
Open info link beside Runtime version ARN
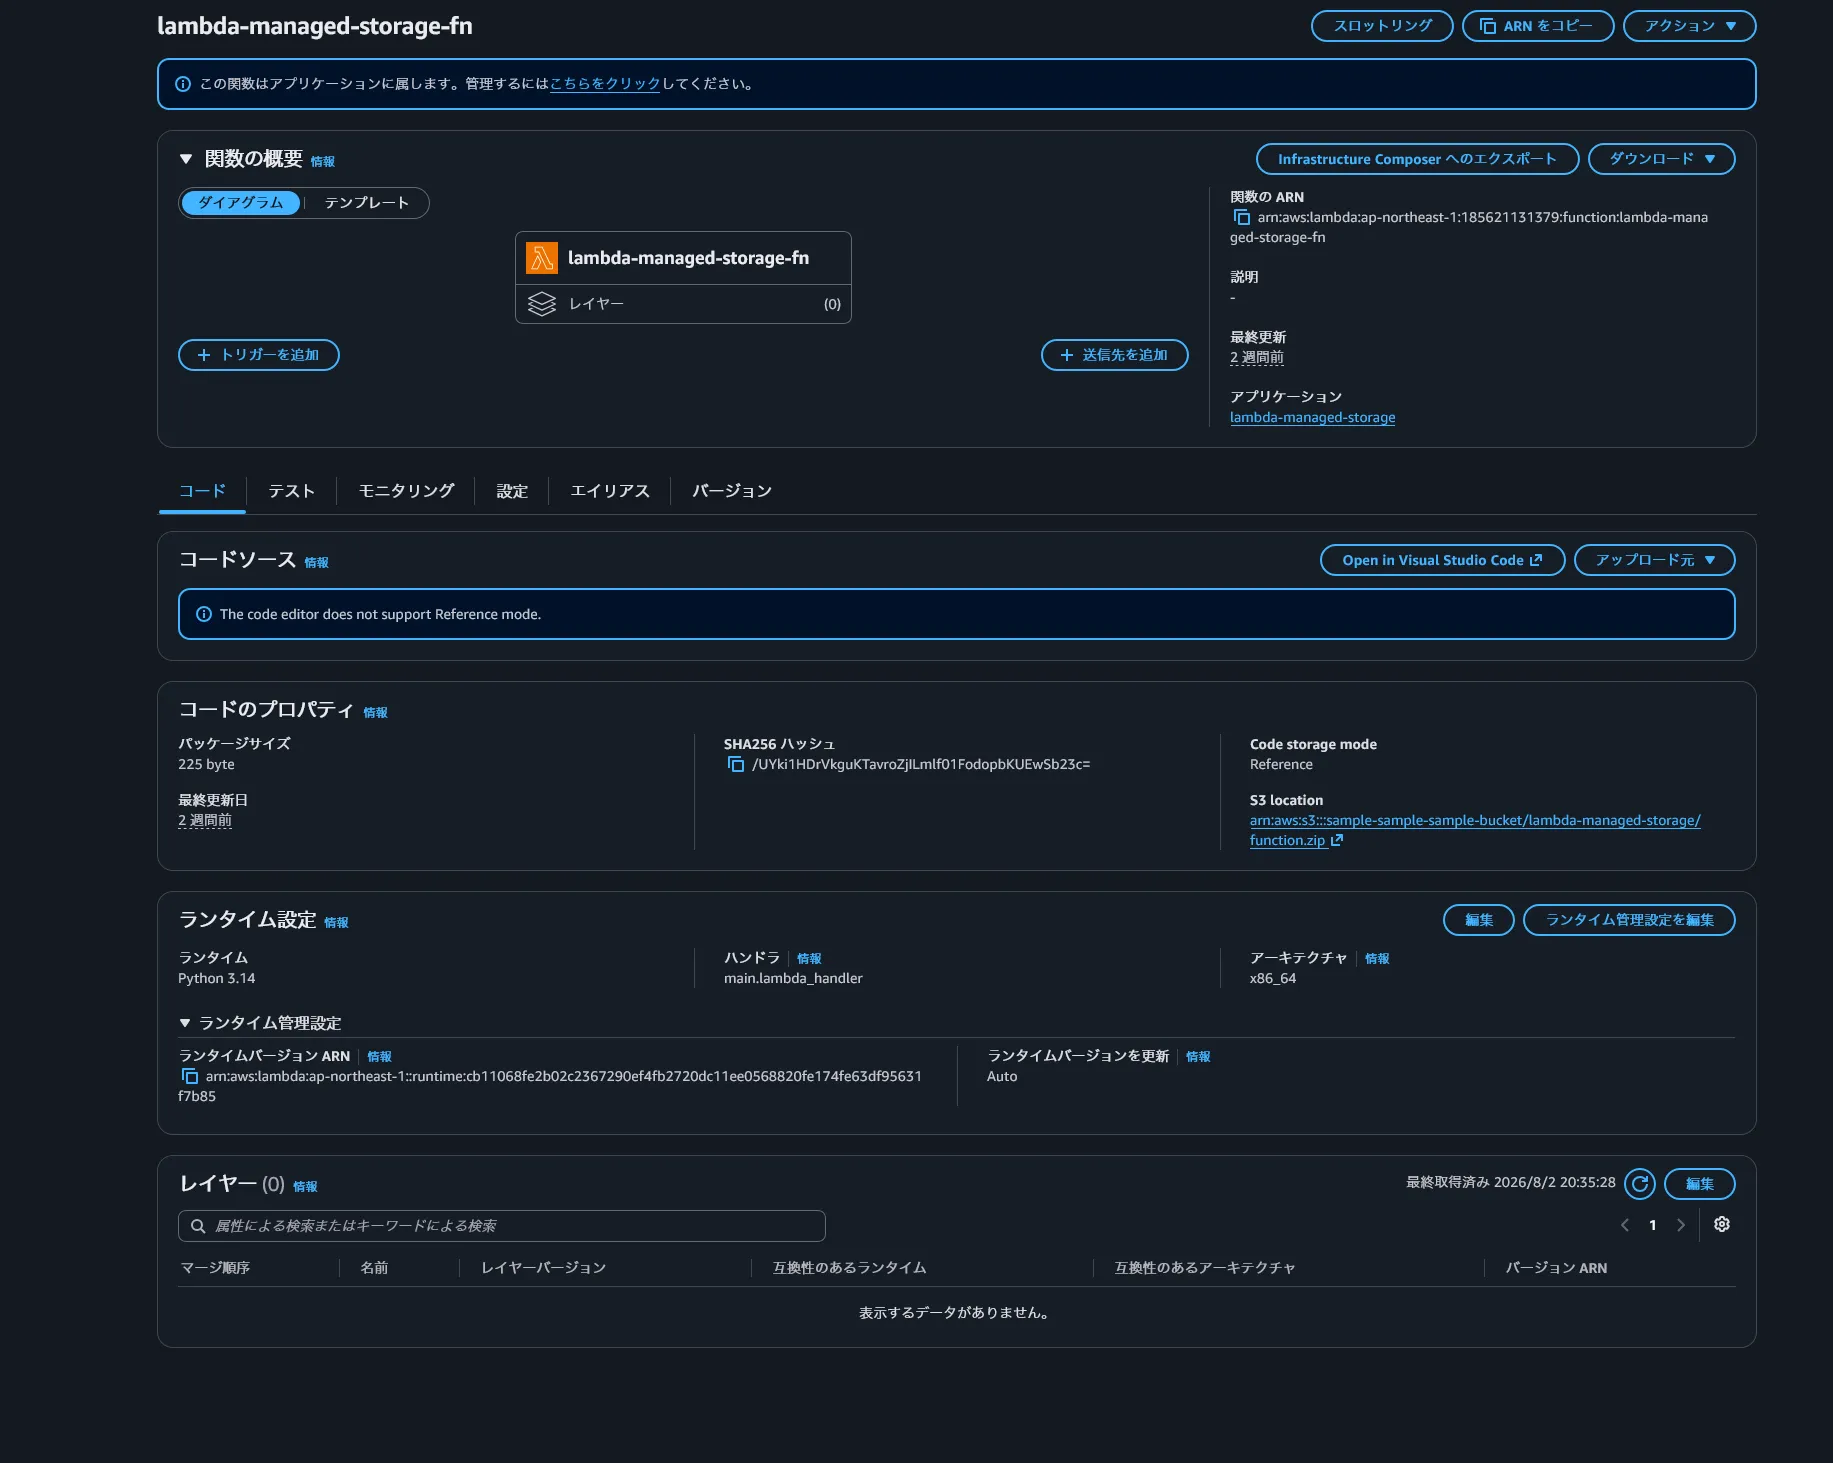379,1057
